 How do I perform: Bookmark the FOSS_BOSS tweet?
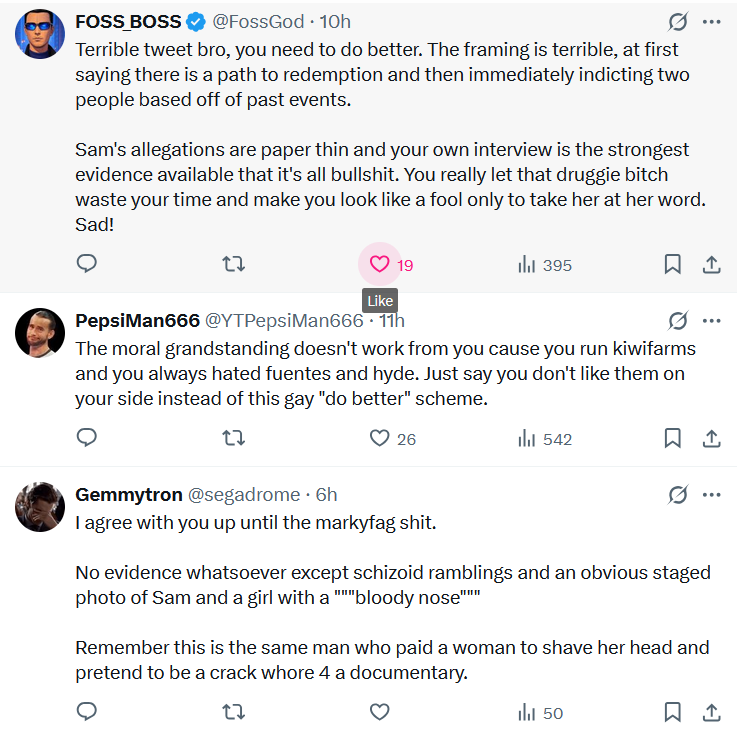tap(673, 265)
